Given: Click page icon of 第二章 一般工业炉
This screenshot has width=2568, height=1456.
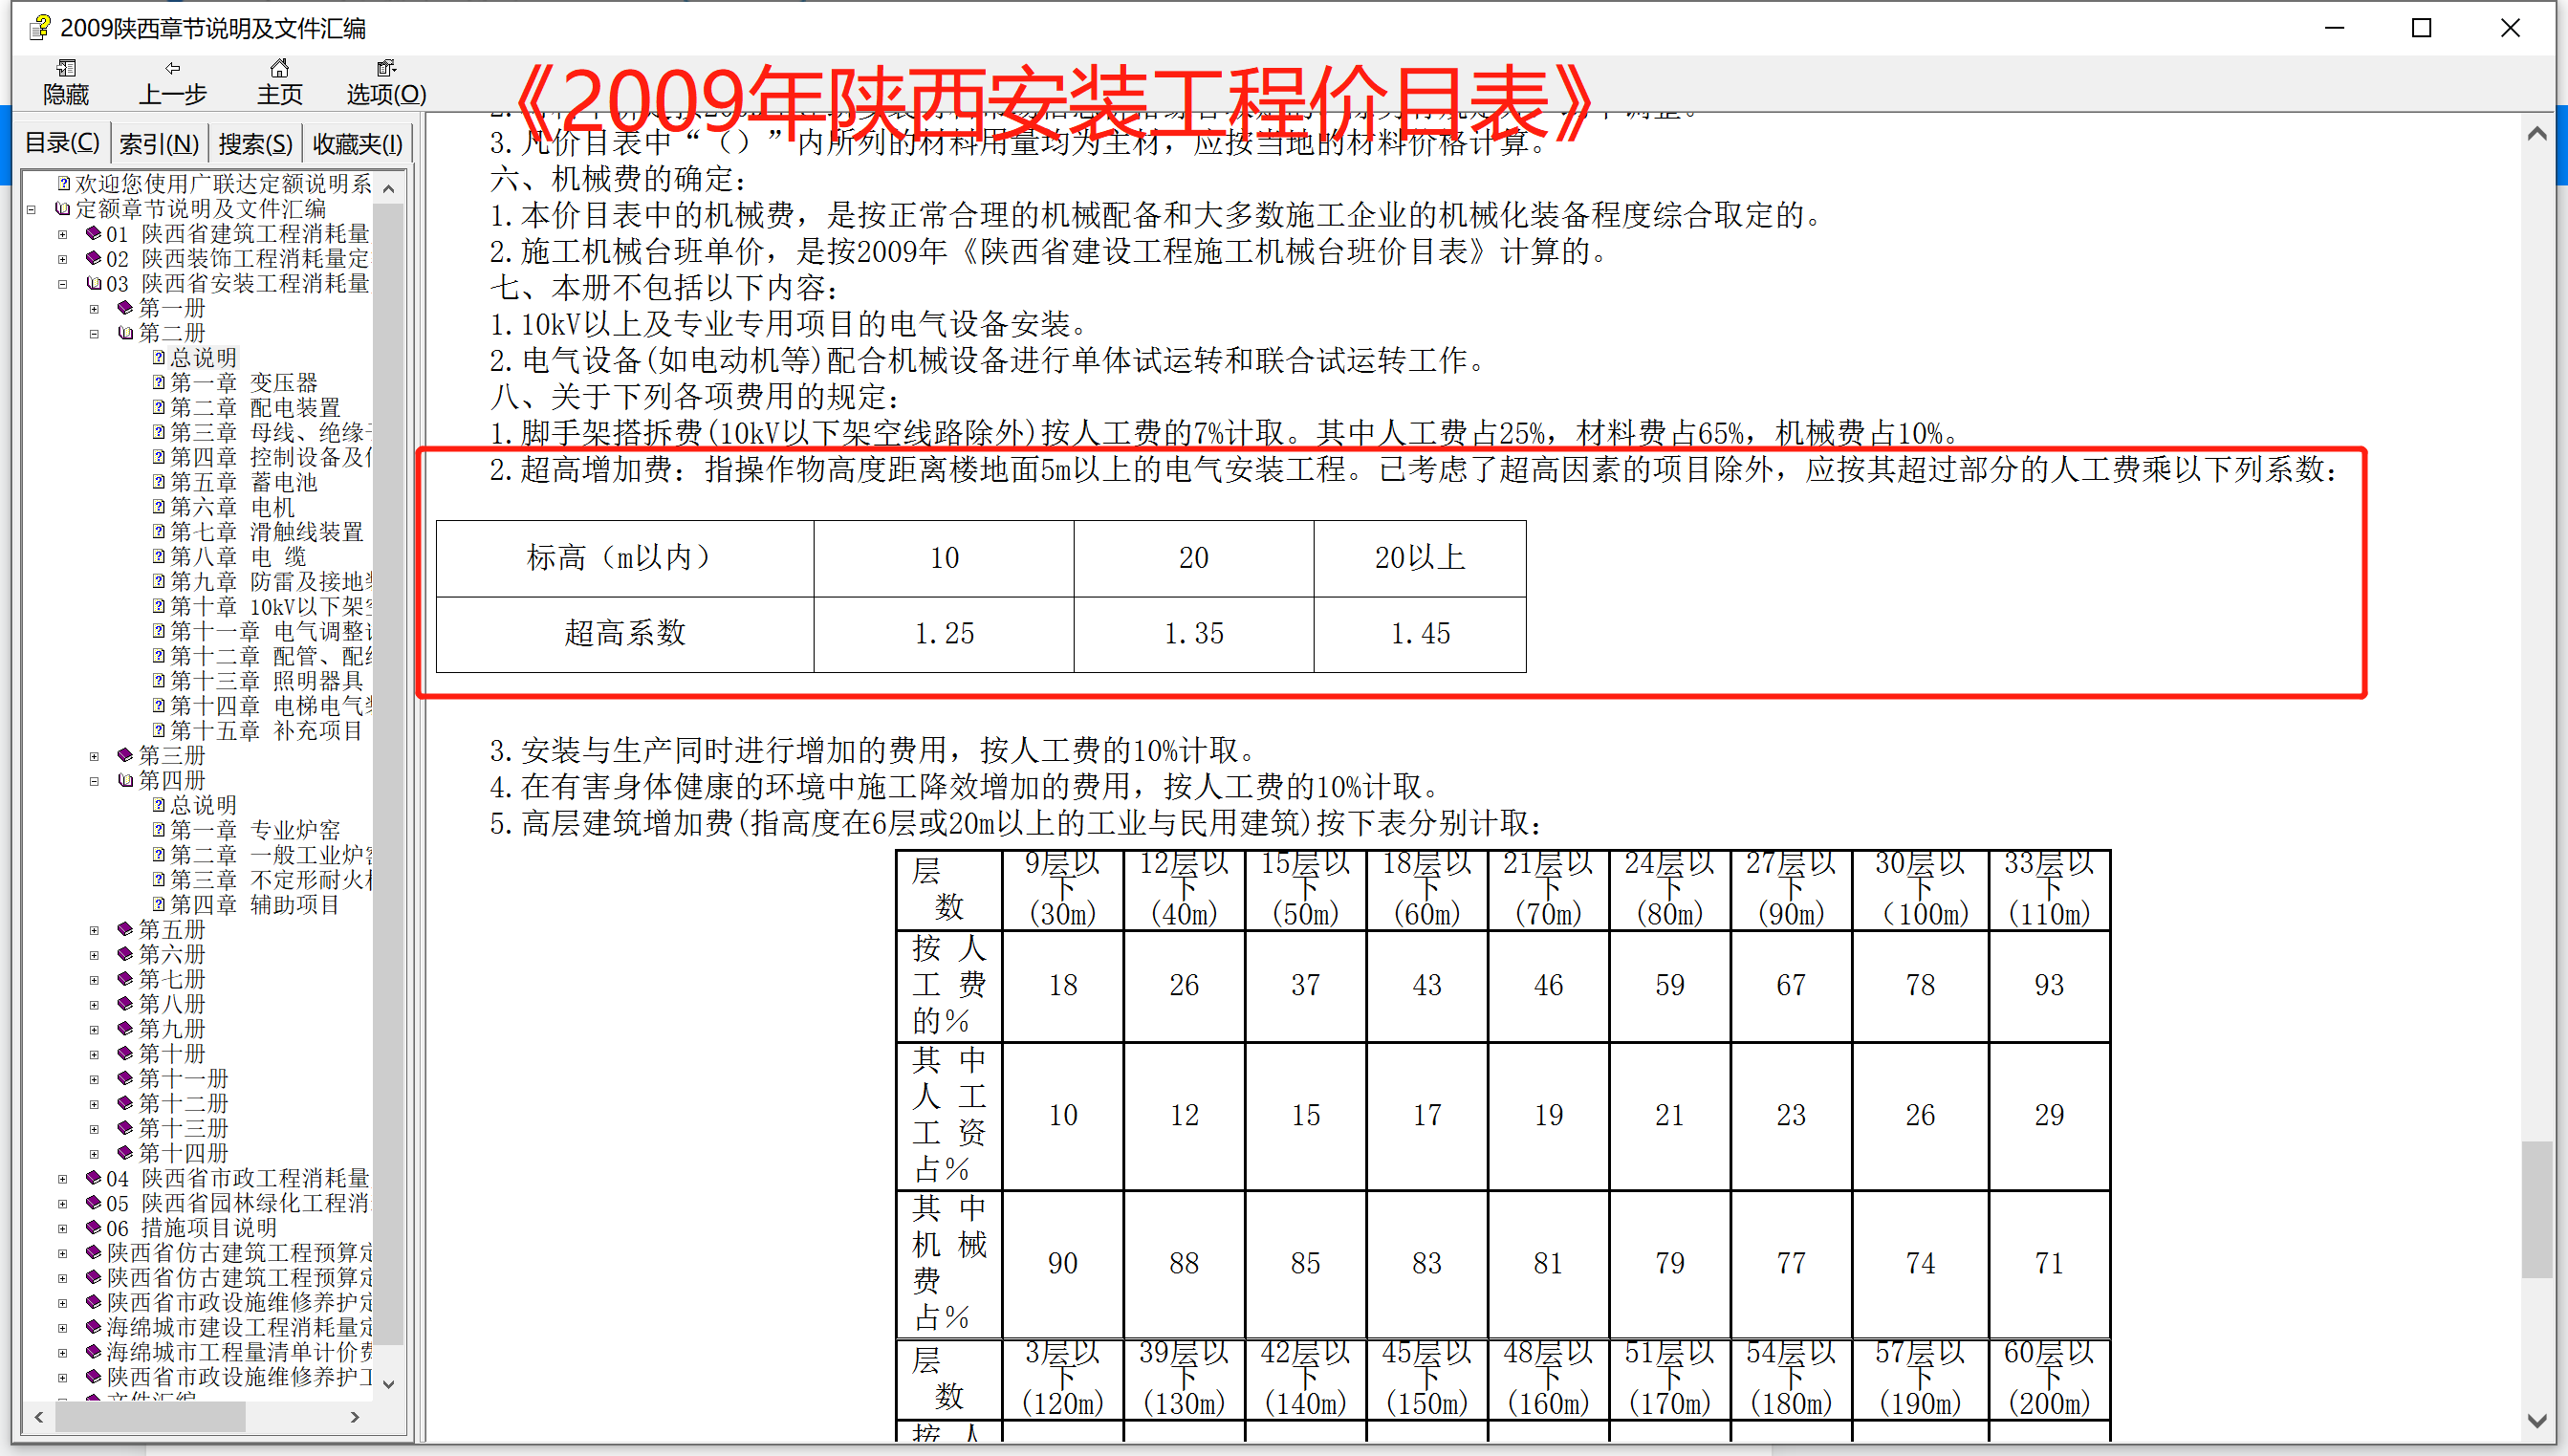Looking at the screenshot, I should point(158,855).
